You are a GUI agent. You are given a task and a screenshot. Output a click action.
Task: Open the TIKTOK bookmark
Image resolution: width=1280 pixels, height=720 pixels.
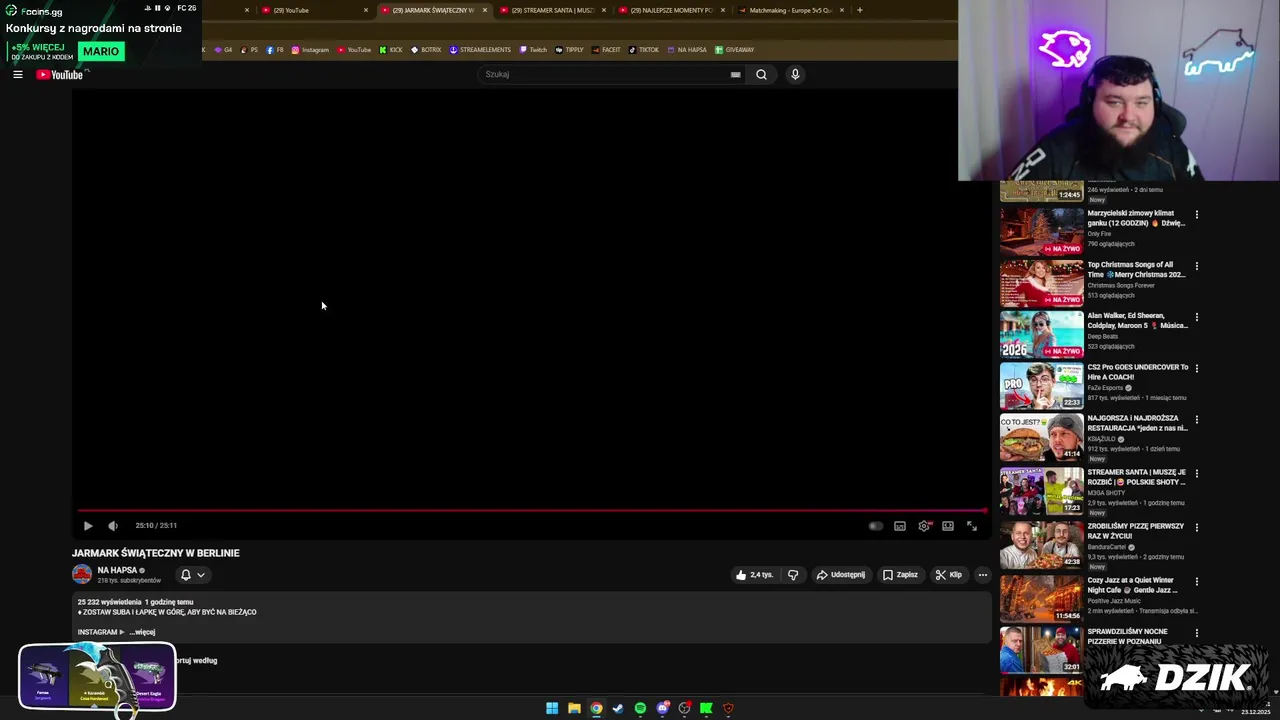pos(644,50)
